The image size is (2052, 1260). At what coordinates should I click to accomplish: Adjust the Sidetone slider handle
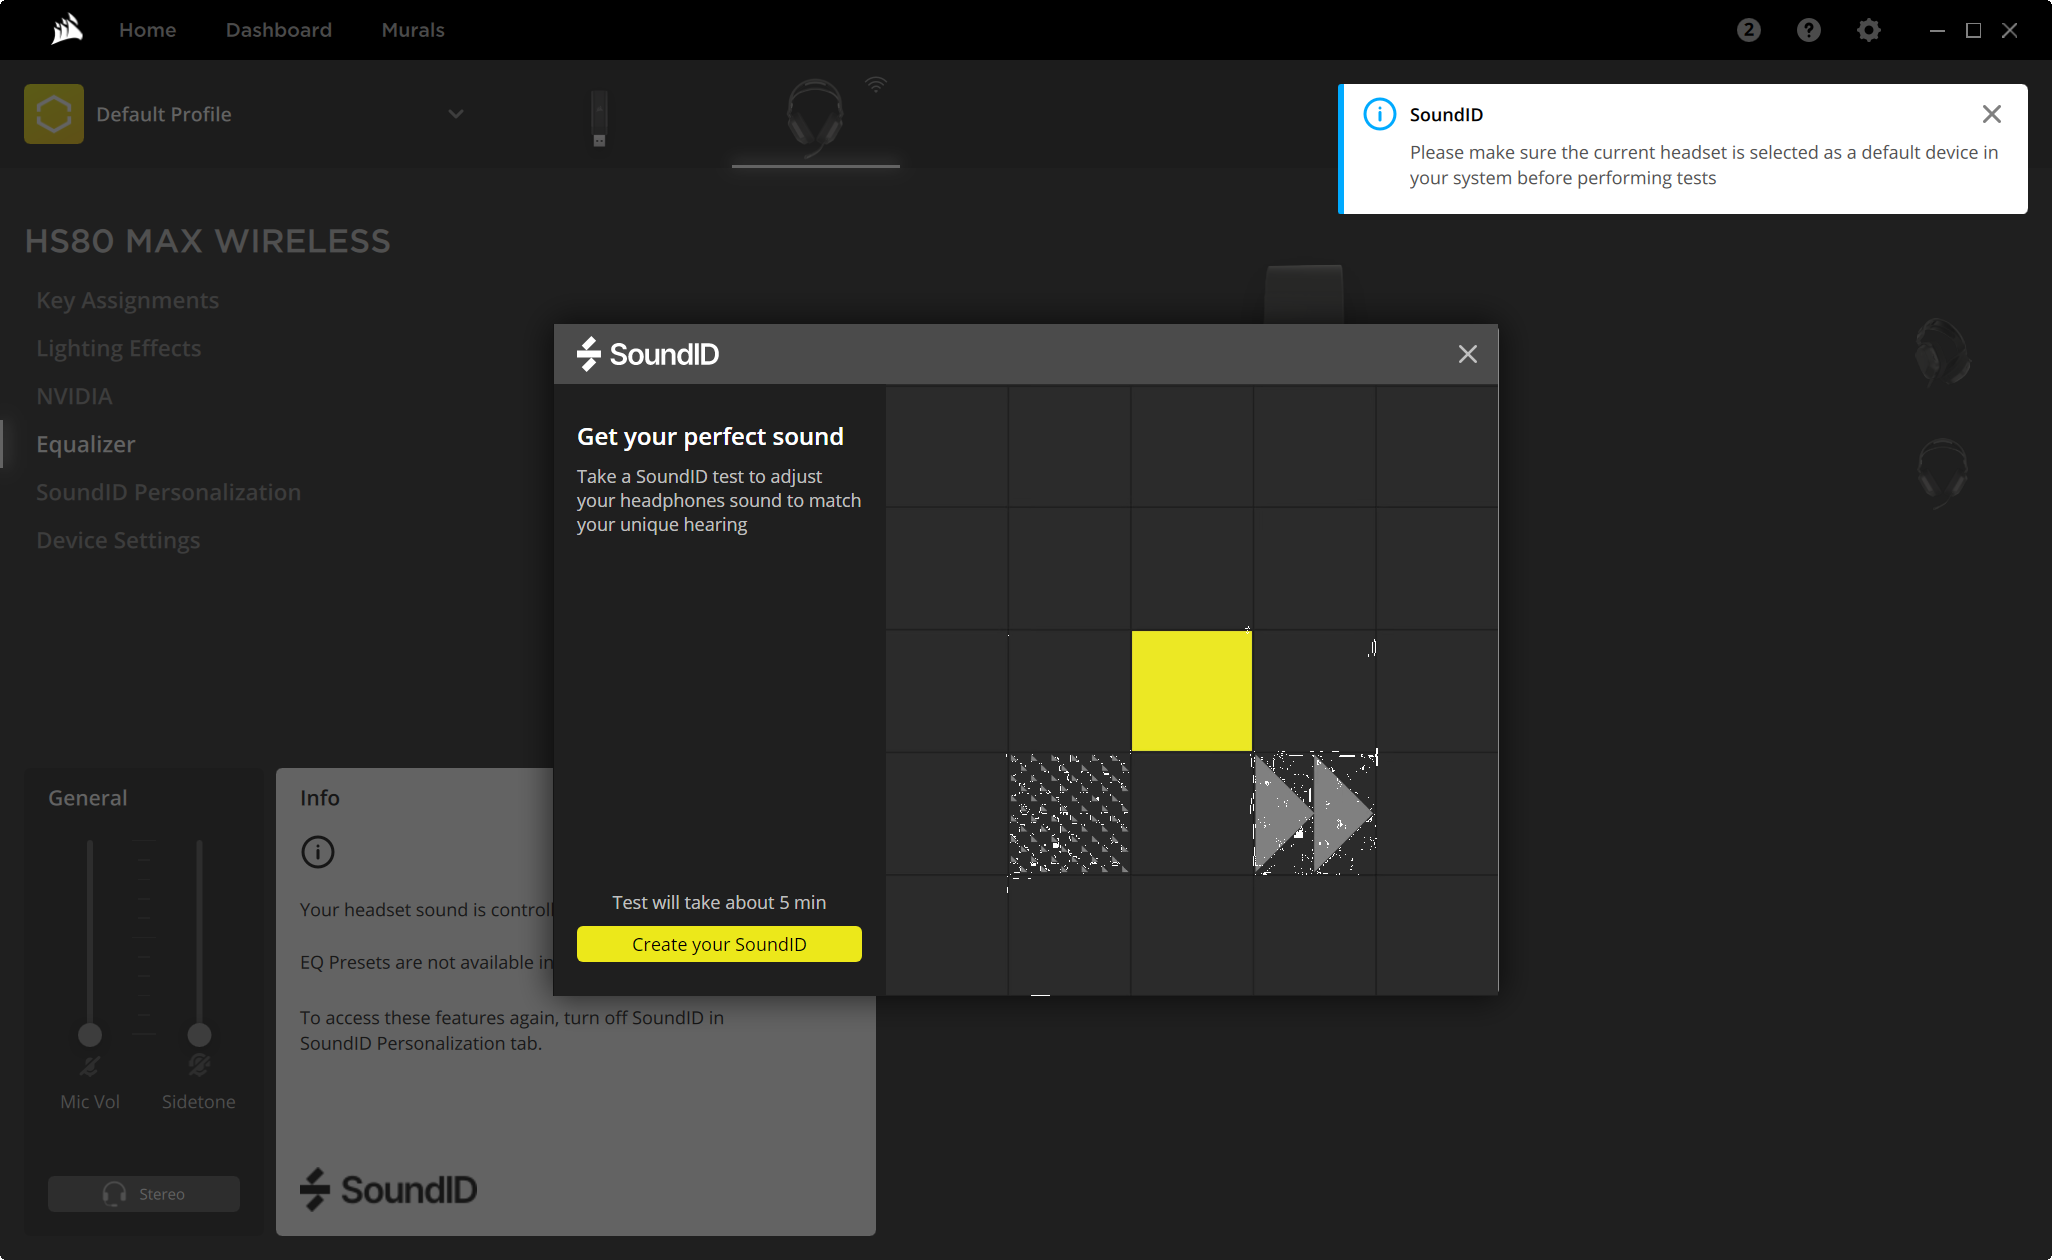pos(199,1034)
